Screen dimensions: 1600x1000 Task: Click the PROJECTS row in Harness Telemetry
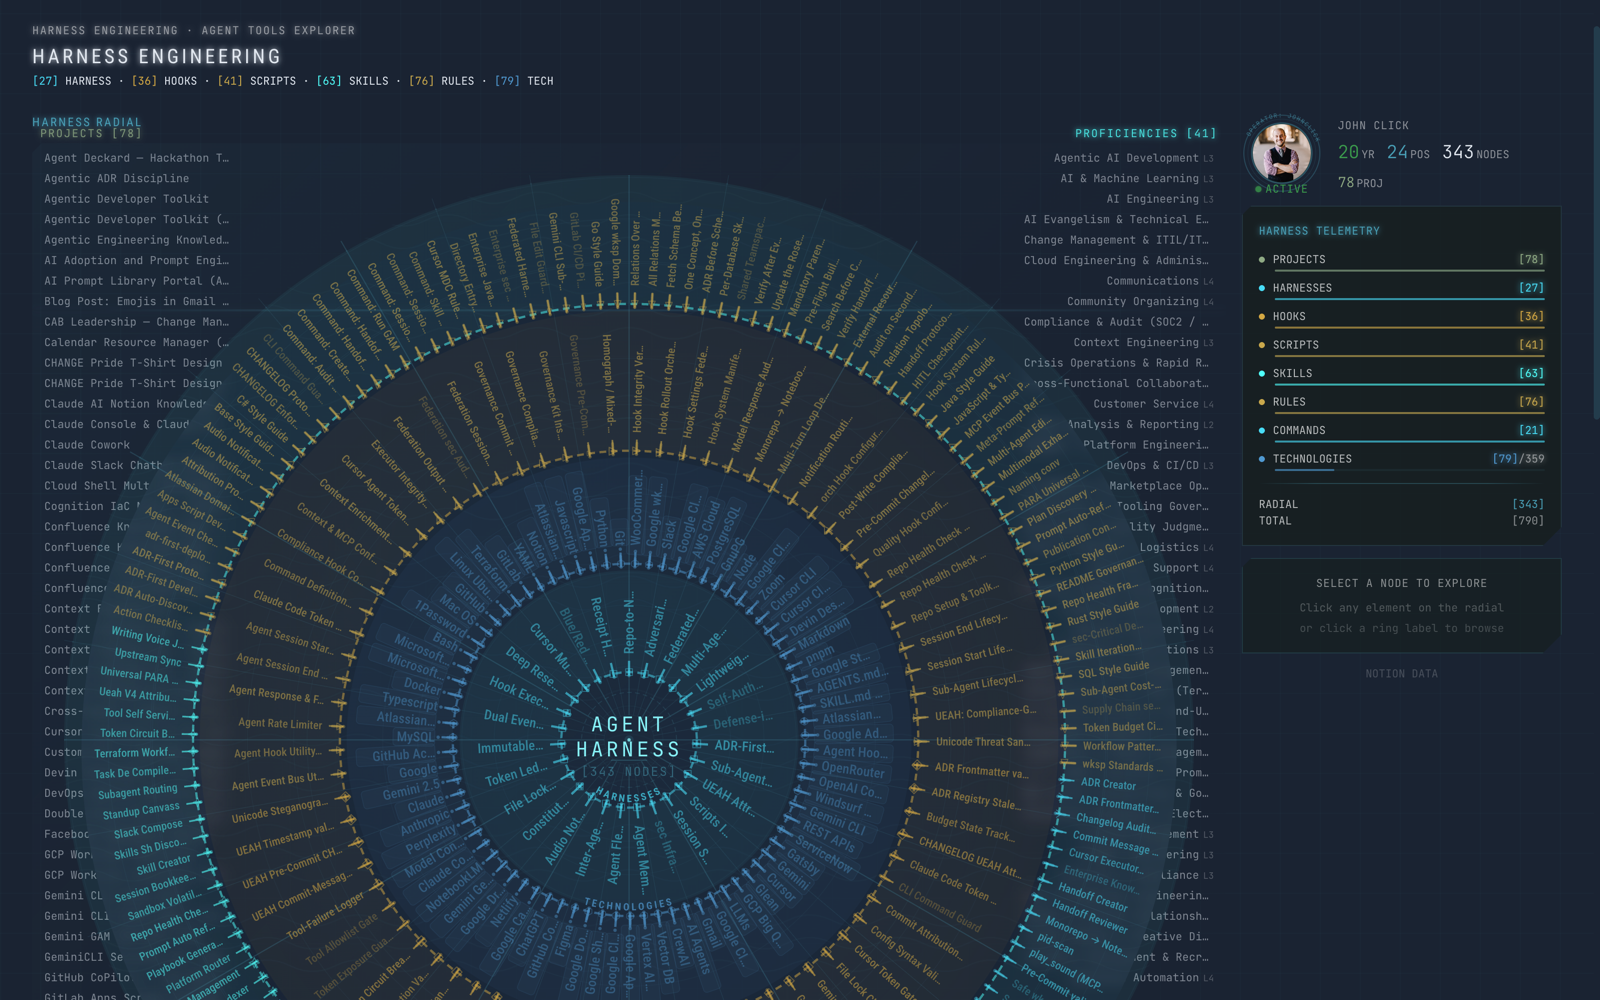click(x=1401, y=260)
